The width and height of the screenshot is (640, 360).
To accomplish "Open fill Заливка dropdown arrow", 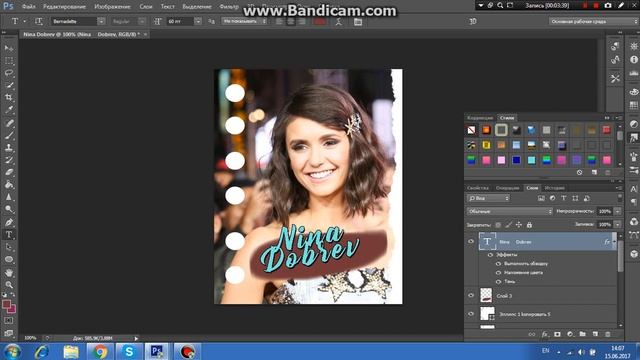I will 617,224.
